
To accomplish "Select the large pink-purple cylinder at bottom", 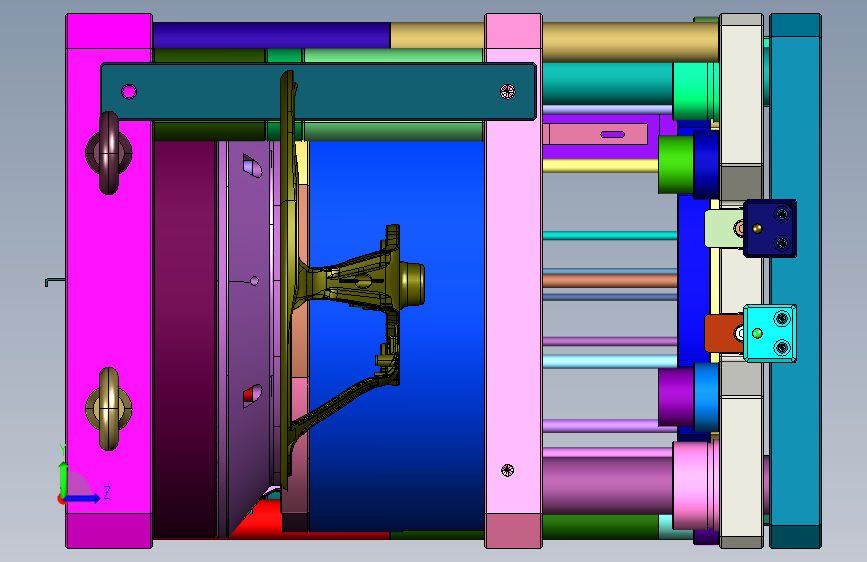I will click(607, 485).
